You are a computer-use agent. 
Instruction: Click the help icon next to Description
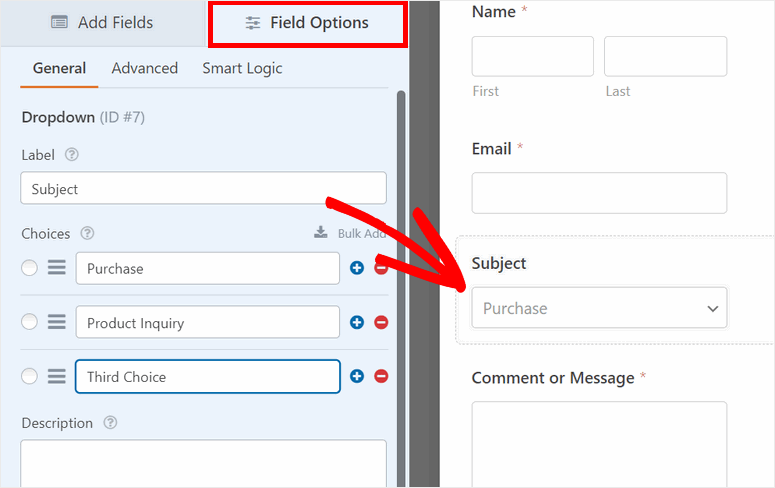[110, 423]
